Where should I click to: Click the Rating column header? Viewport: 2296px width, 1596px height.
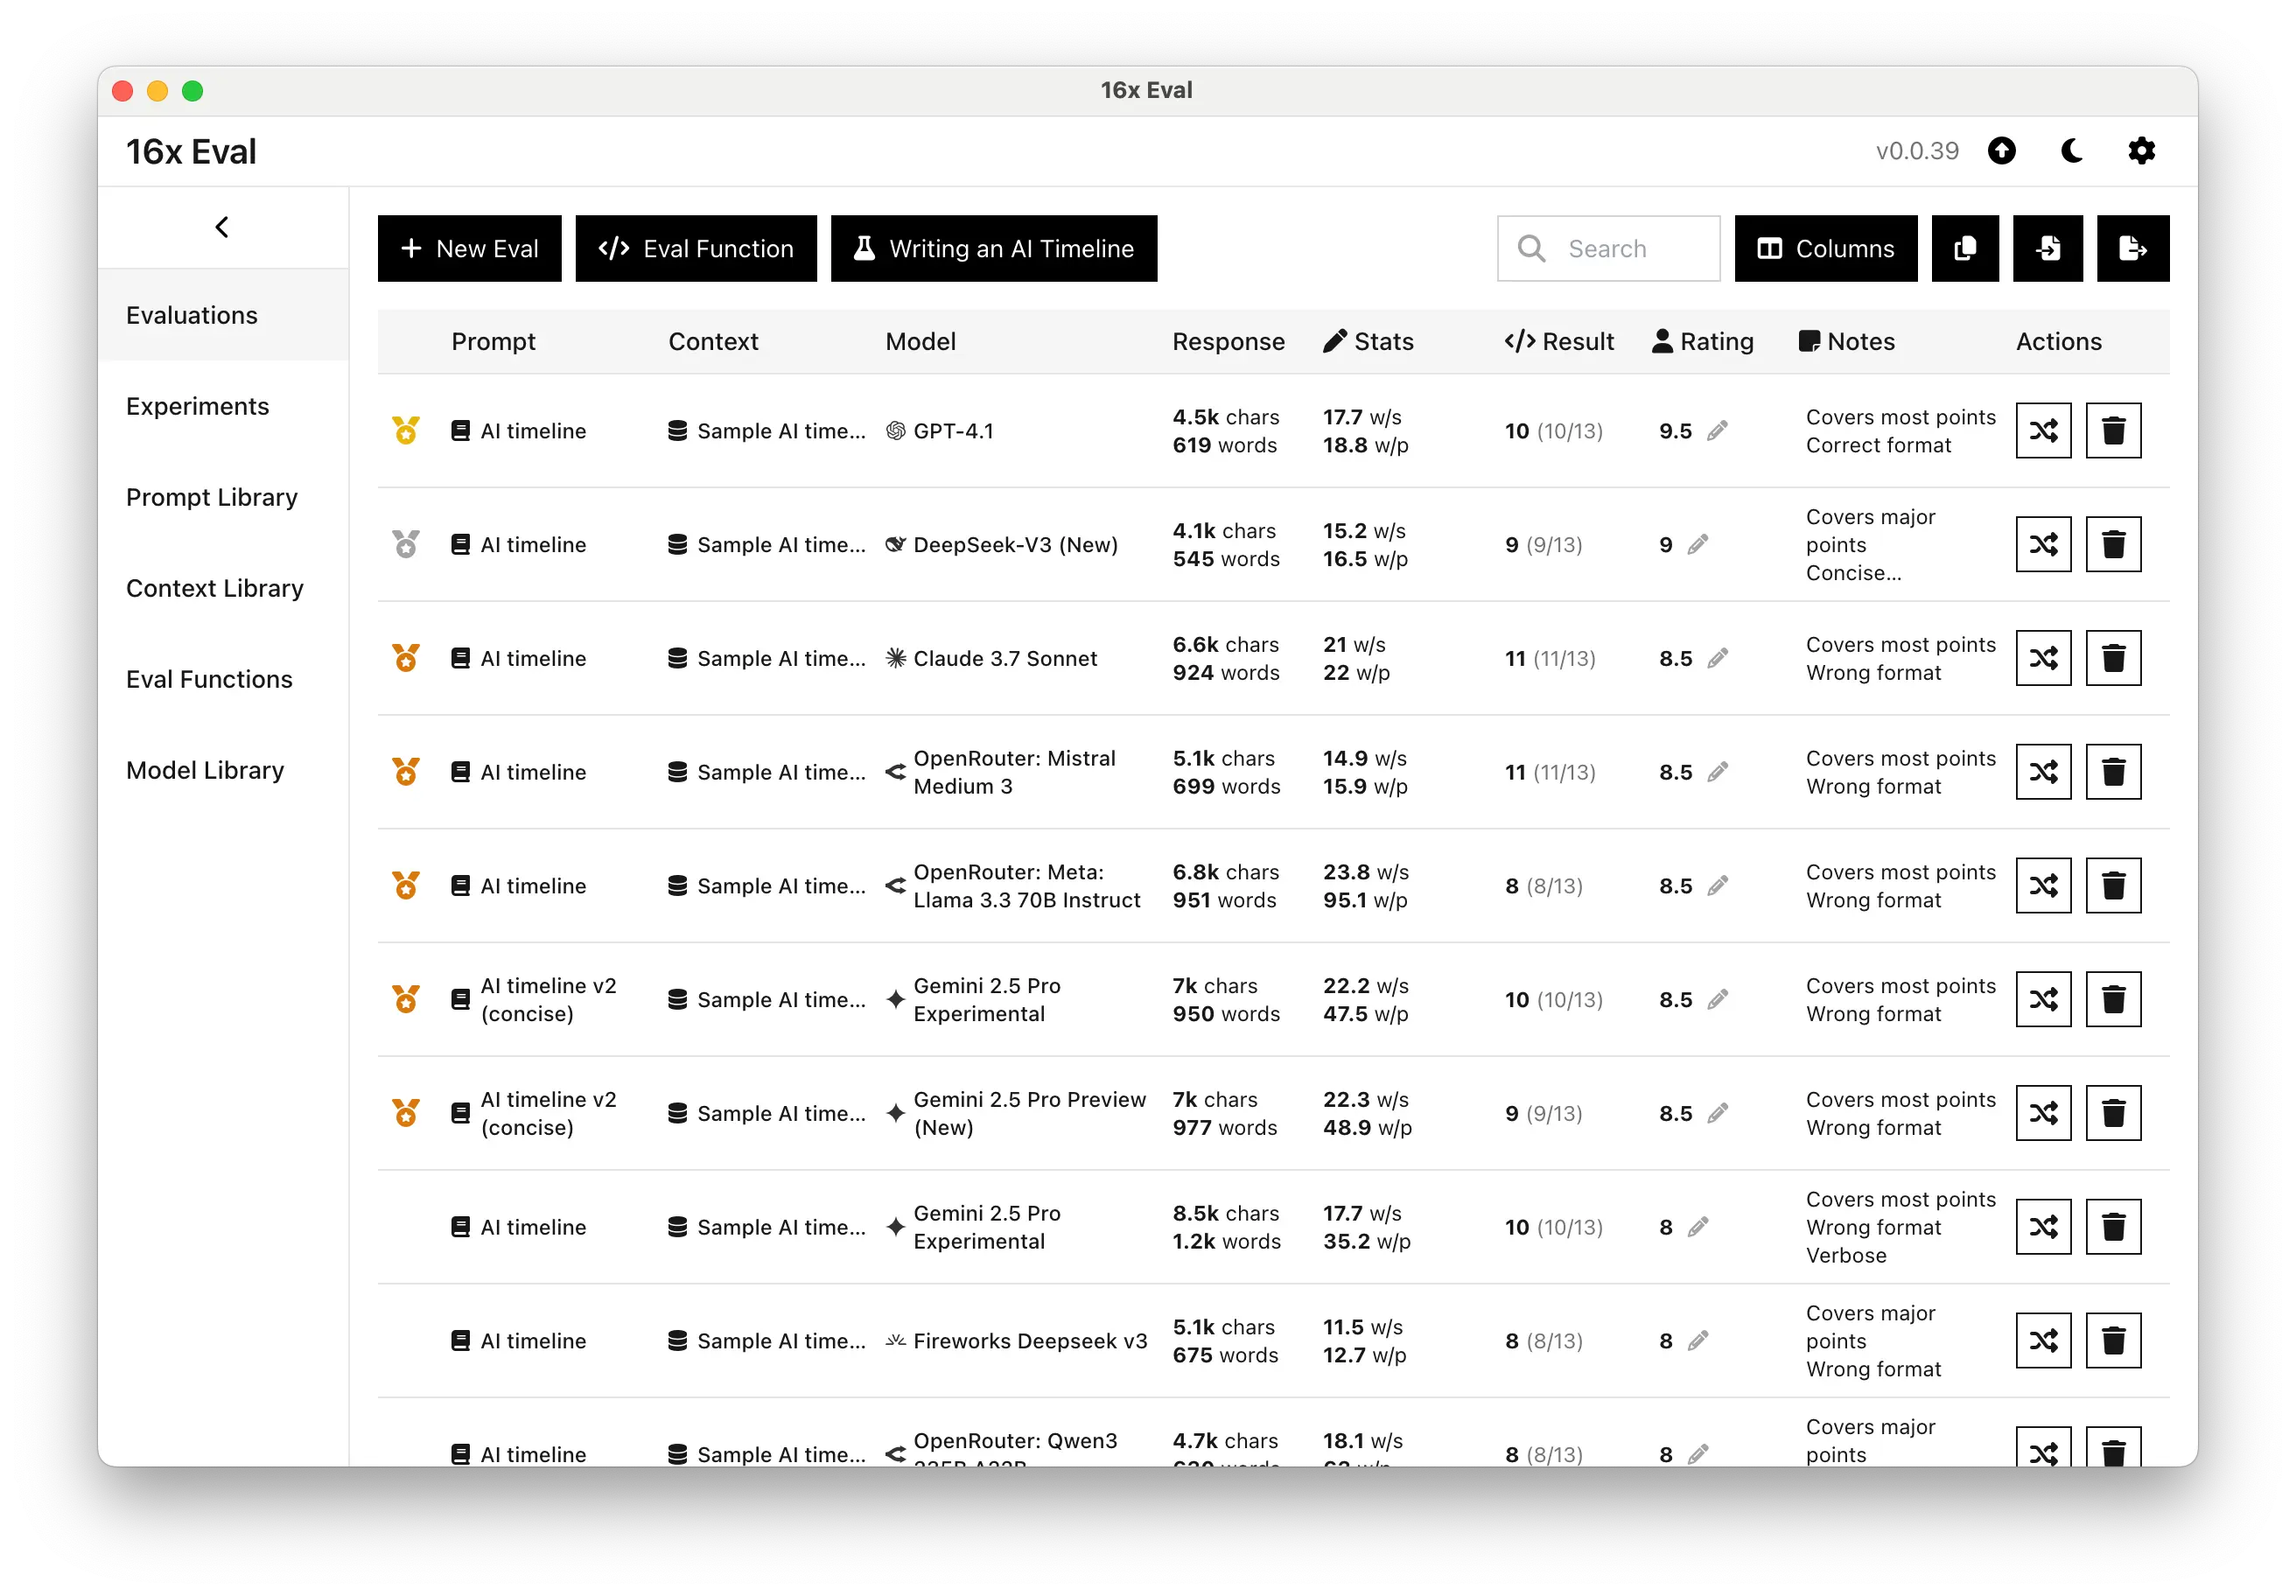1703,342
